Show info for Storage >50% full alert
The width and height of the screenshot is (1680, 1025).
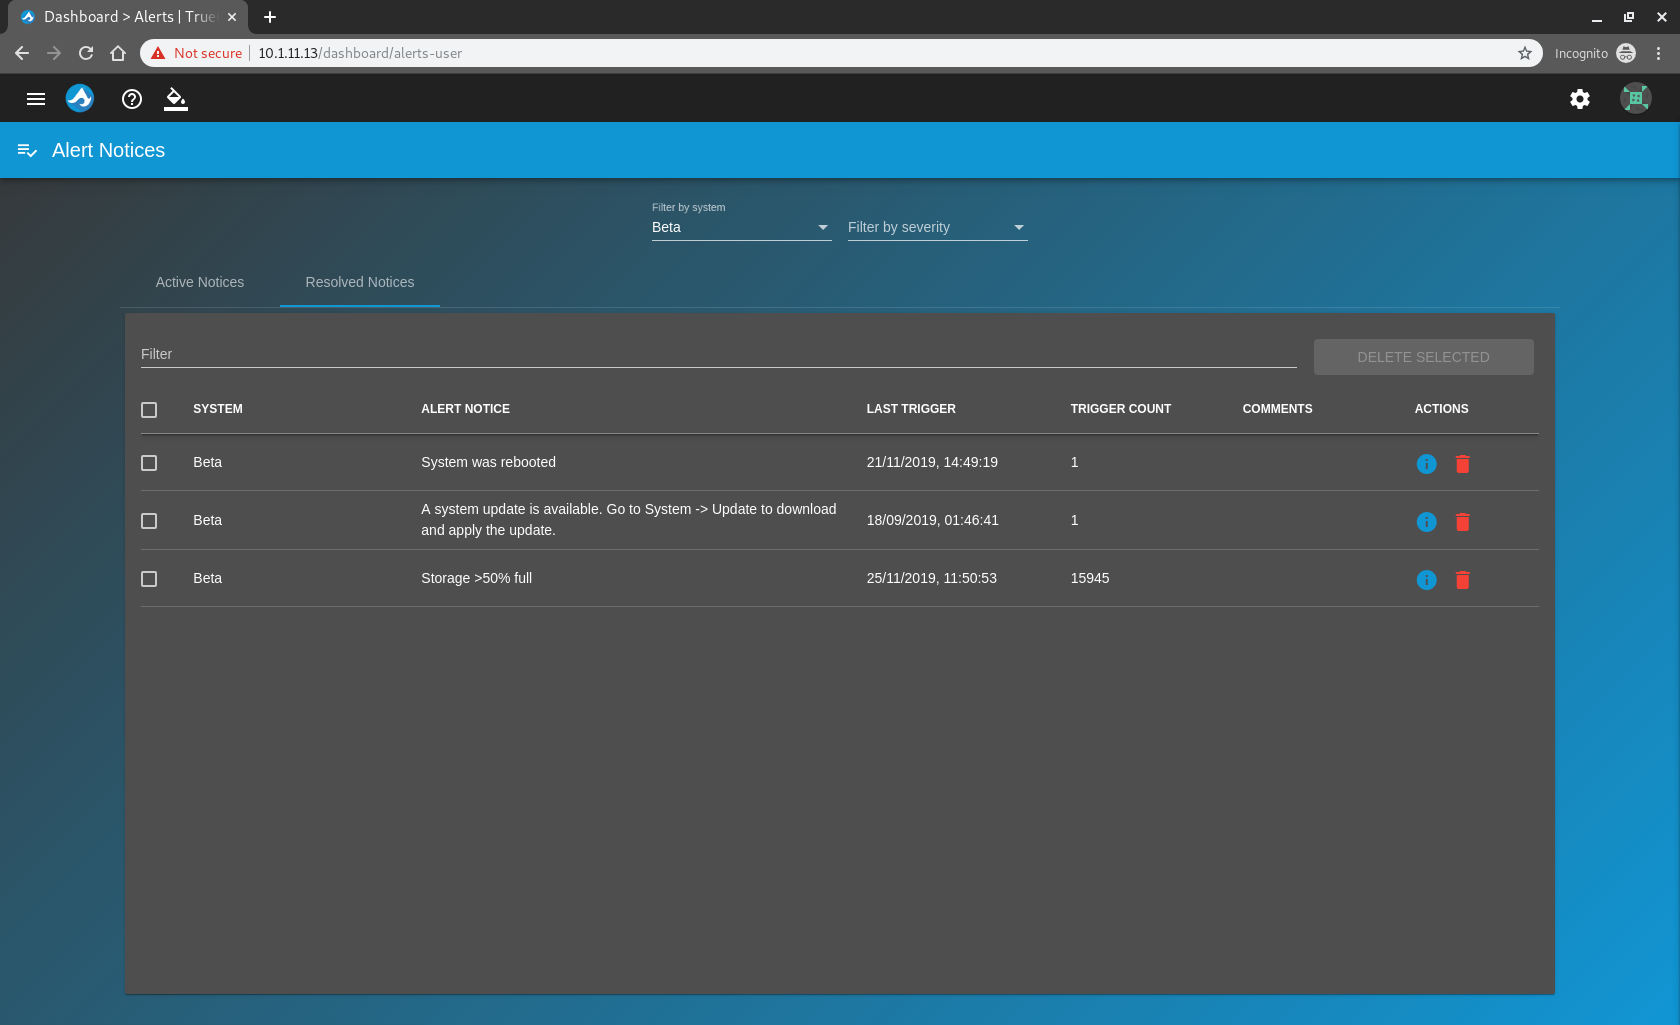tap(1427, 580)
